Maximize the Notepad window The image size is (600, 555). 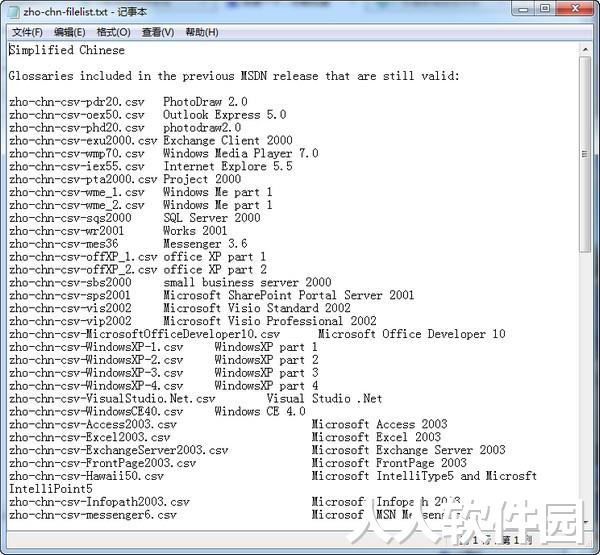point(545,9)
